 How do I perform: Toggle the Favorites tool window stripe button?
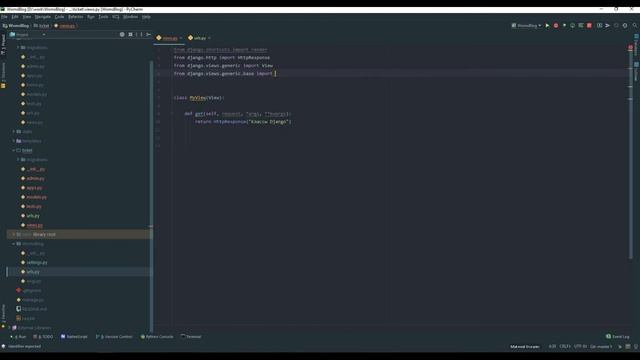click(3, 316)
